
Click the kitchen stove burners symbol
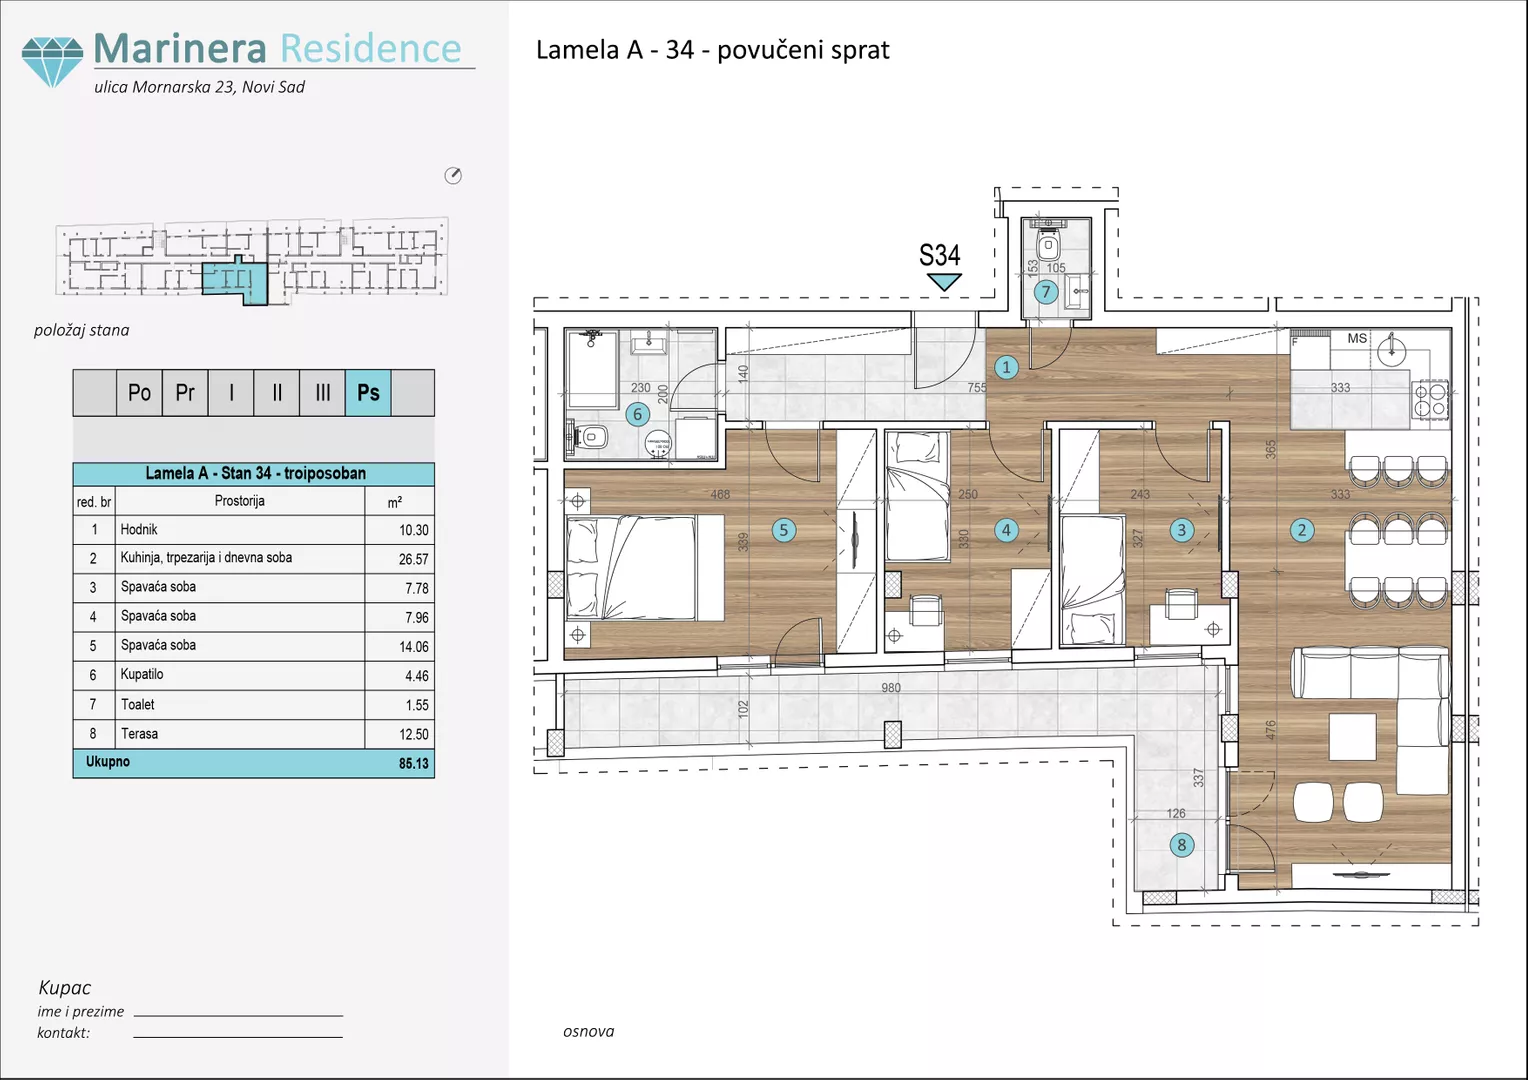[x=1429, y=400]
